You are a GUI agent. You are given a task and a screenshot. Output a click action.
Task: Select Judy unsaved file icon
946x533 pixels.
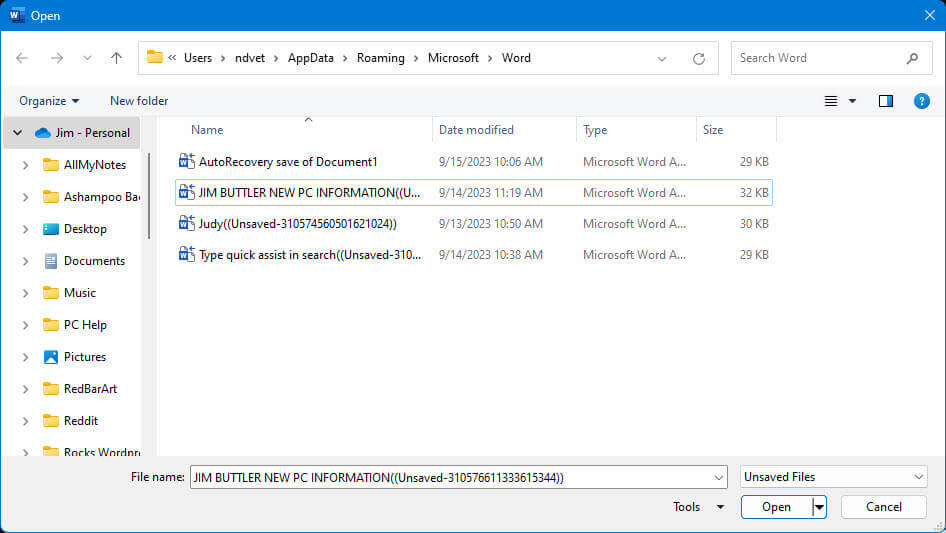point(186,223)
